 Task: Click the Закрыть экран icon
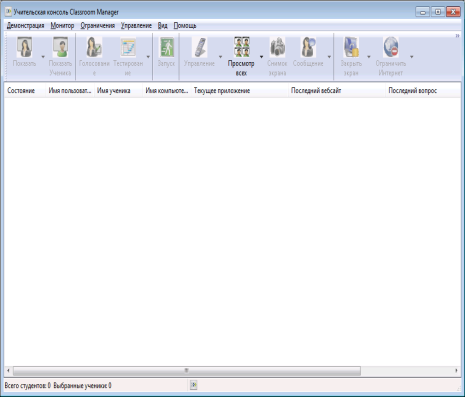(x=351, y=47)
